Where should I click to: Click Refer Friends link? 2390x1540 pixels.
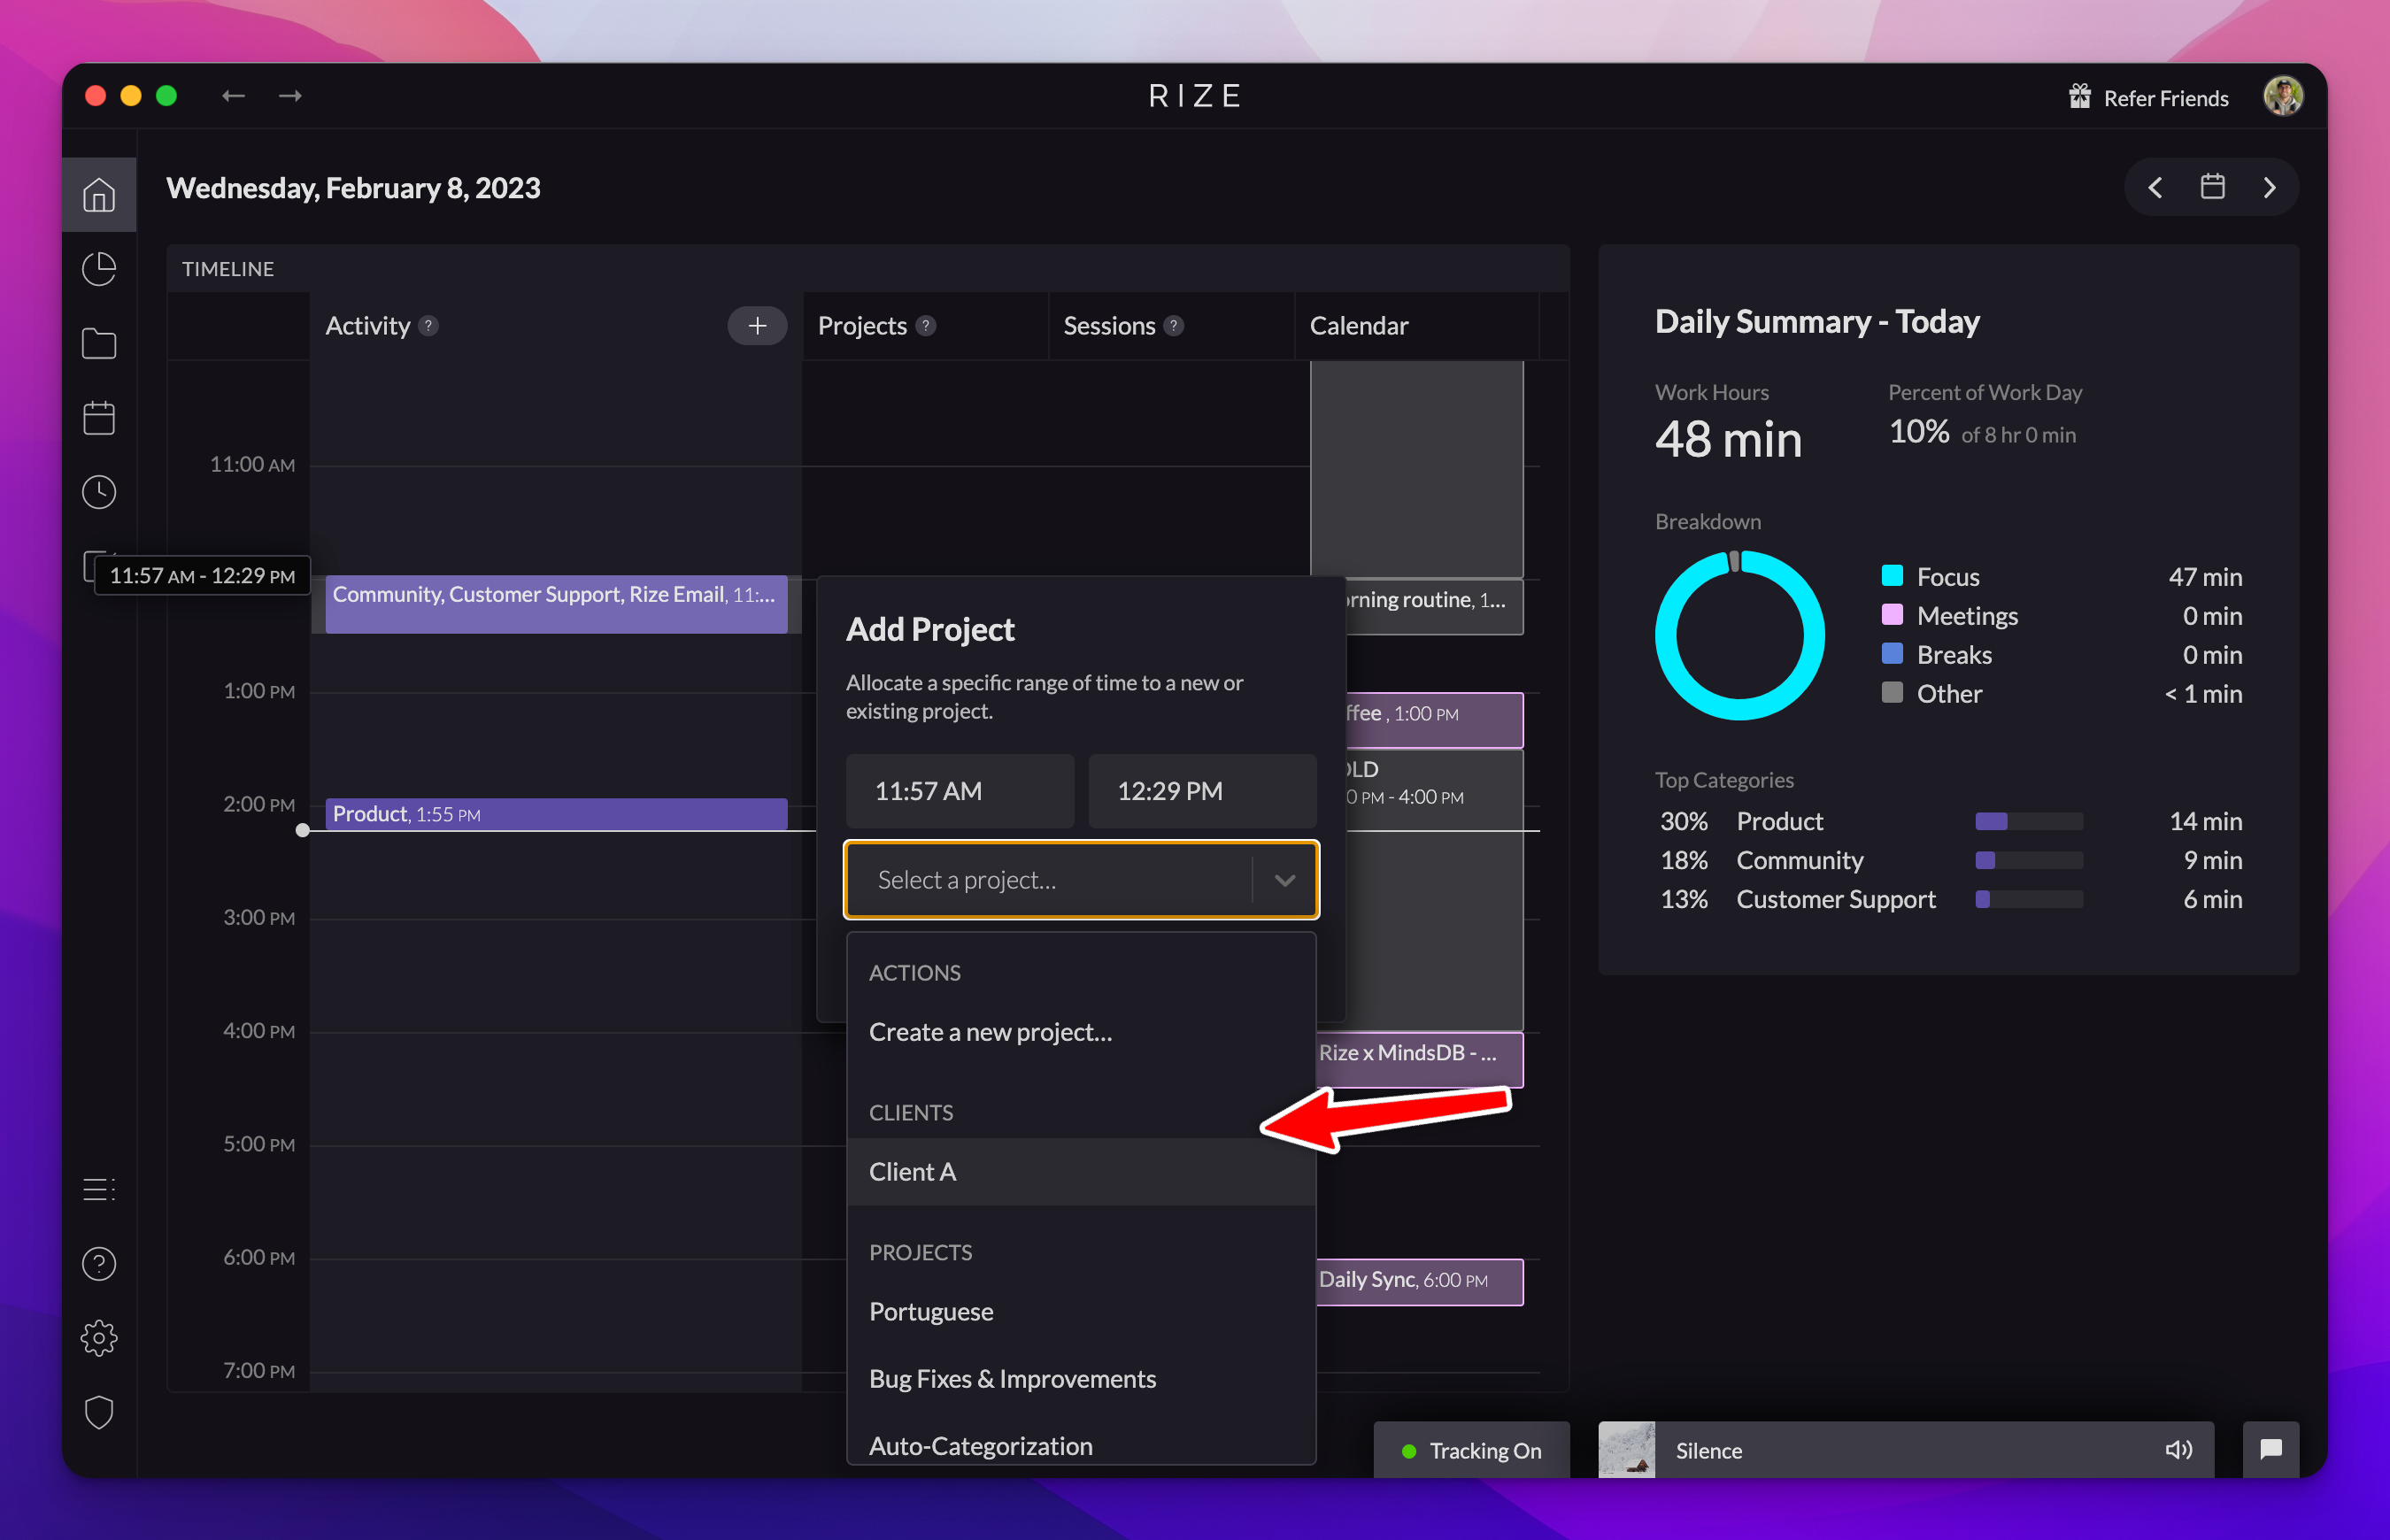2165,98
